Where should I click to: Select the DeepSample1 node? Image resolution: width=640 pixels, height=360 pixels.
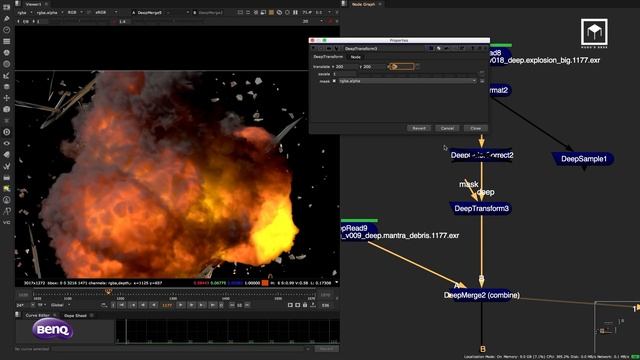584,159
